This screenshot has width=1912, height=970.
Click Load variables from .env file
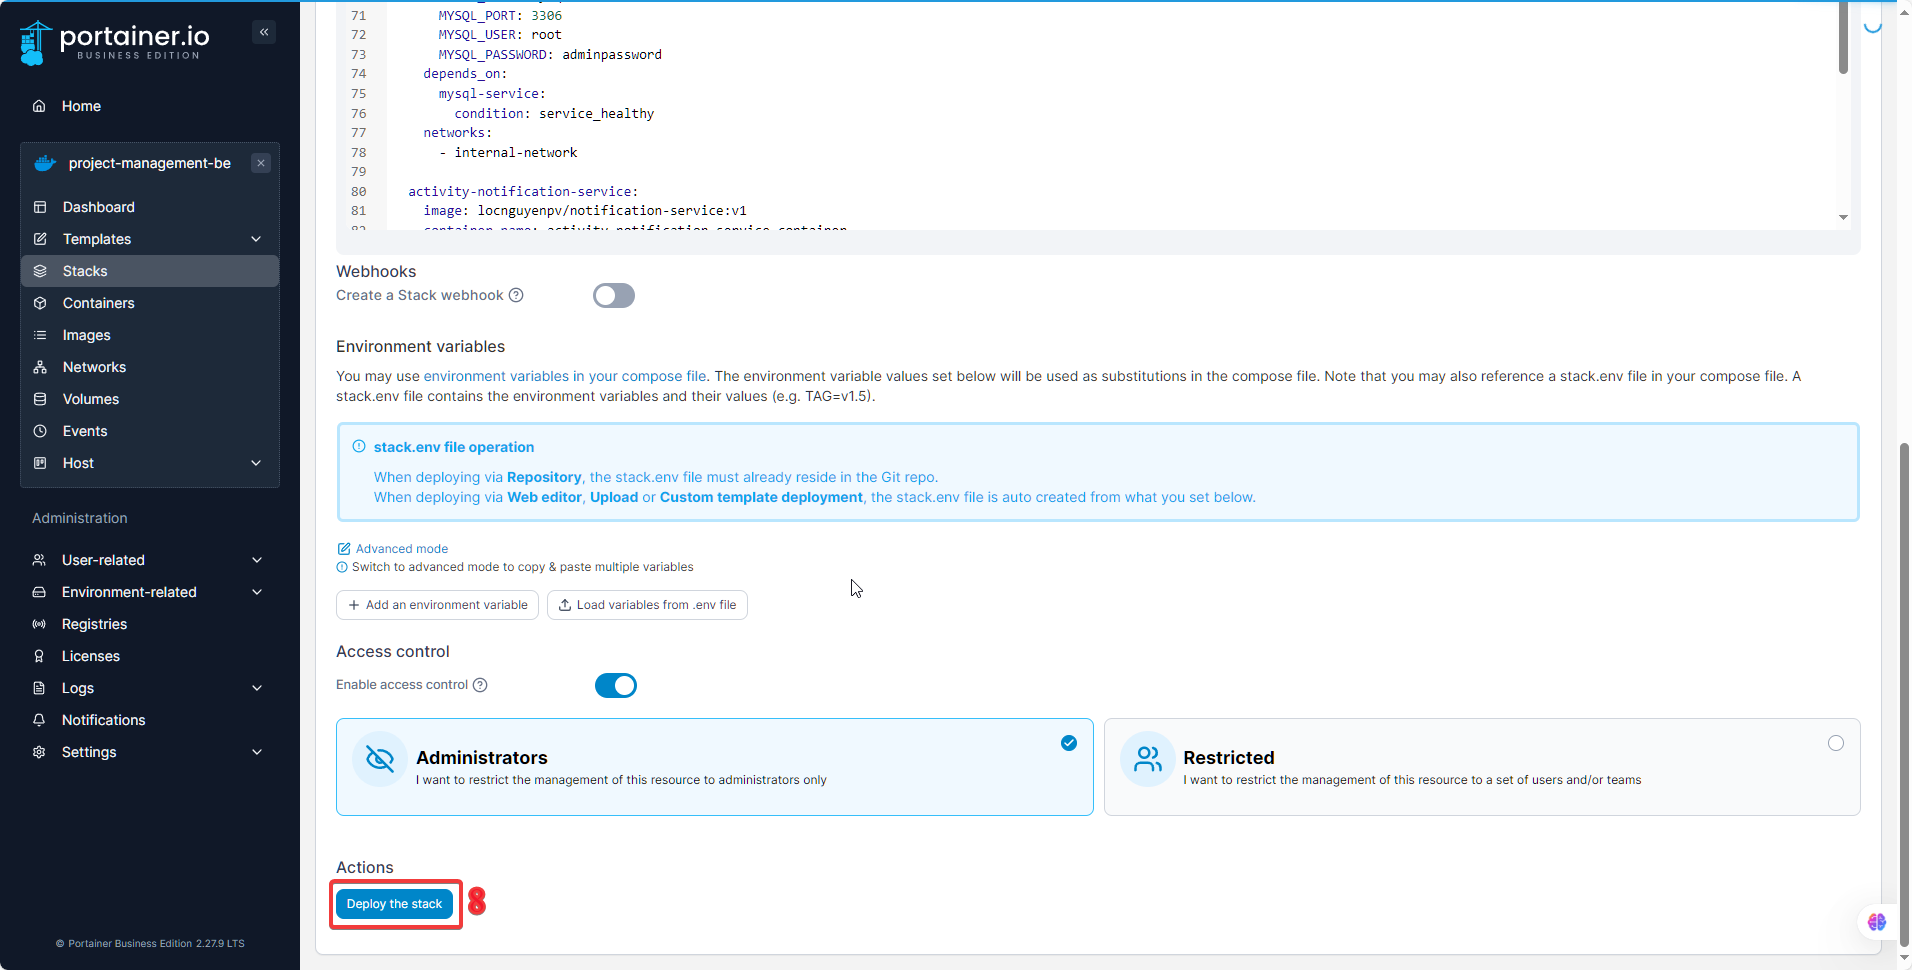pyautogui.click(x=647, y=605)
